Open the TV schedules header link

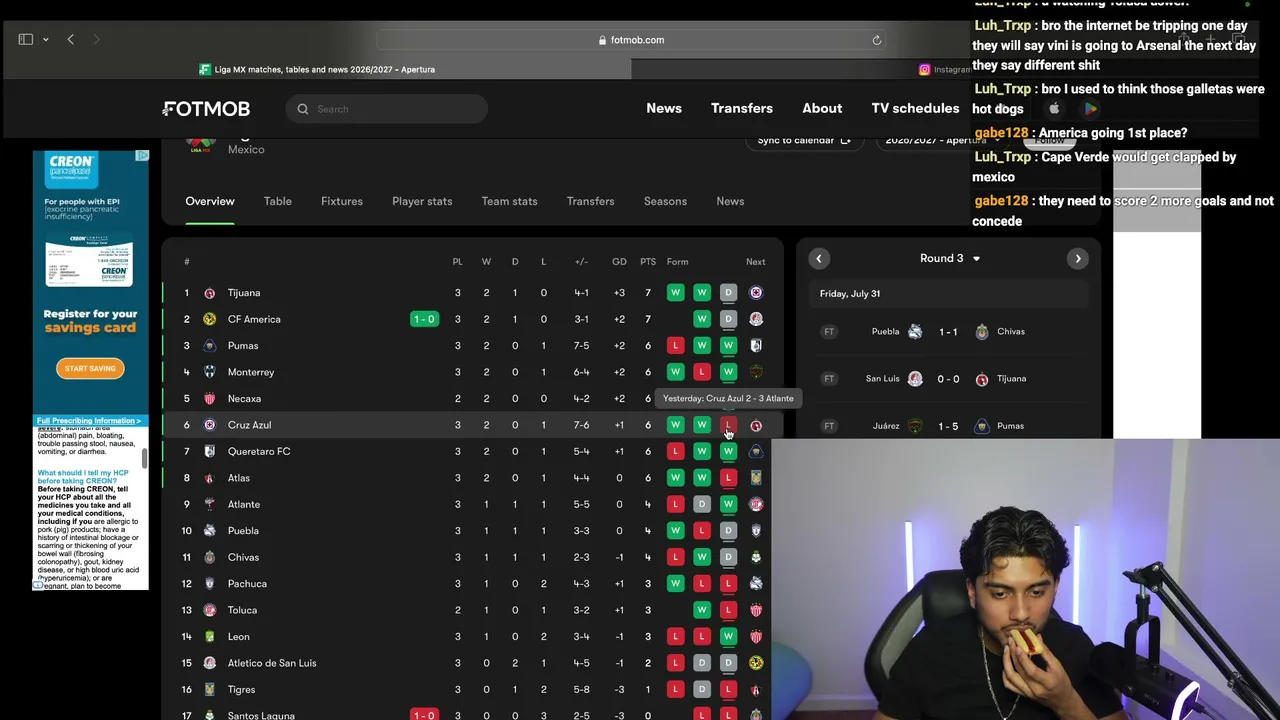(915, 108)
